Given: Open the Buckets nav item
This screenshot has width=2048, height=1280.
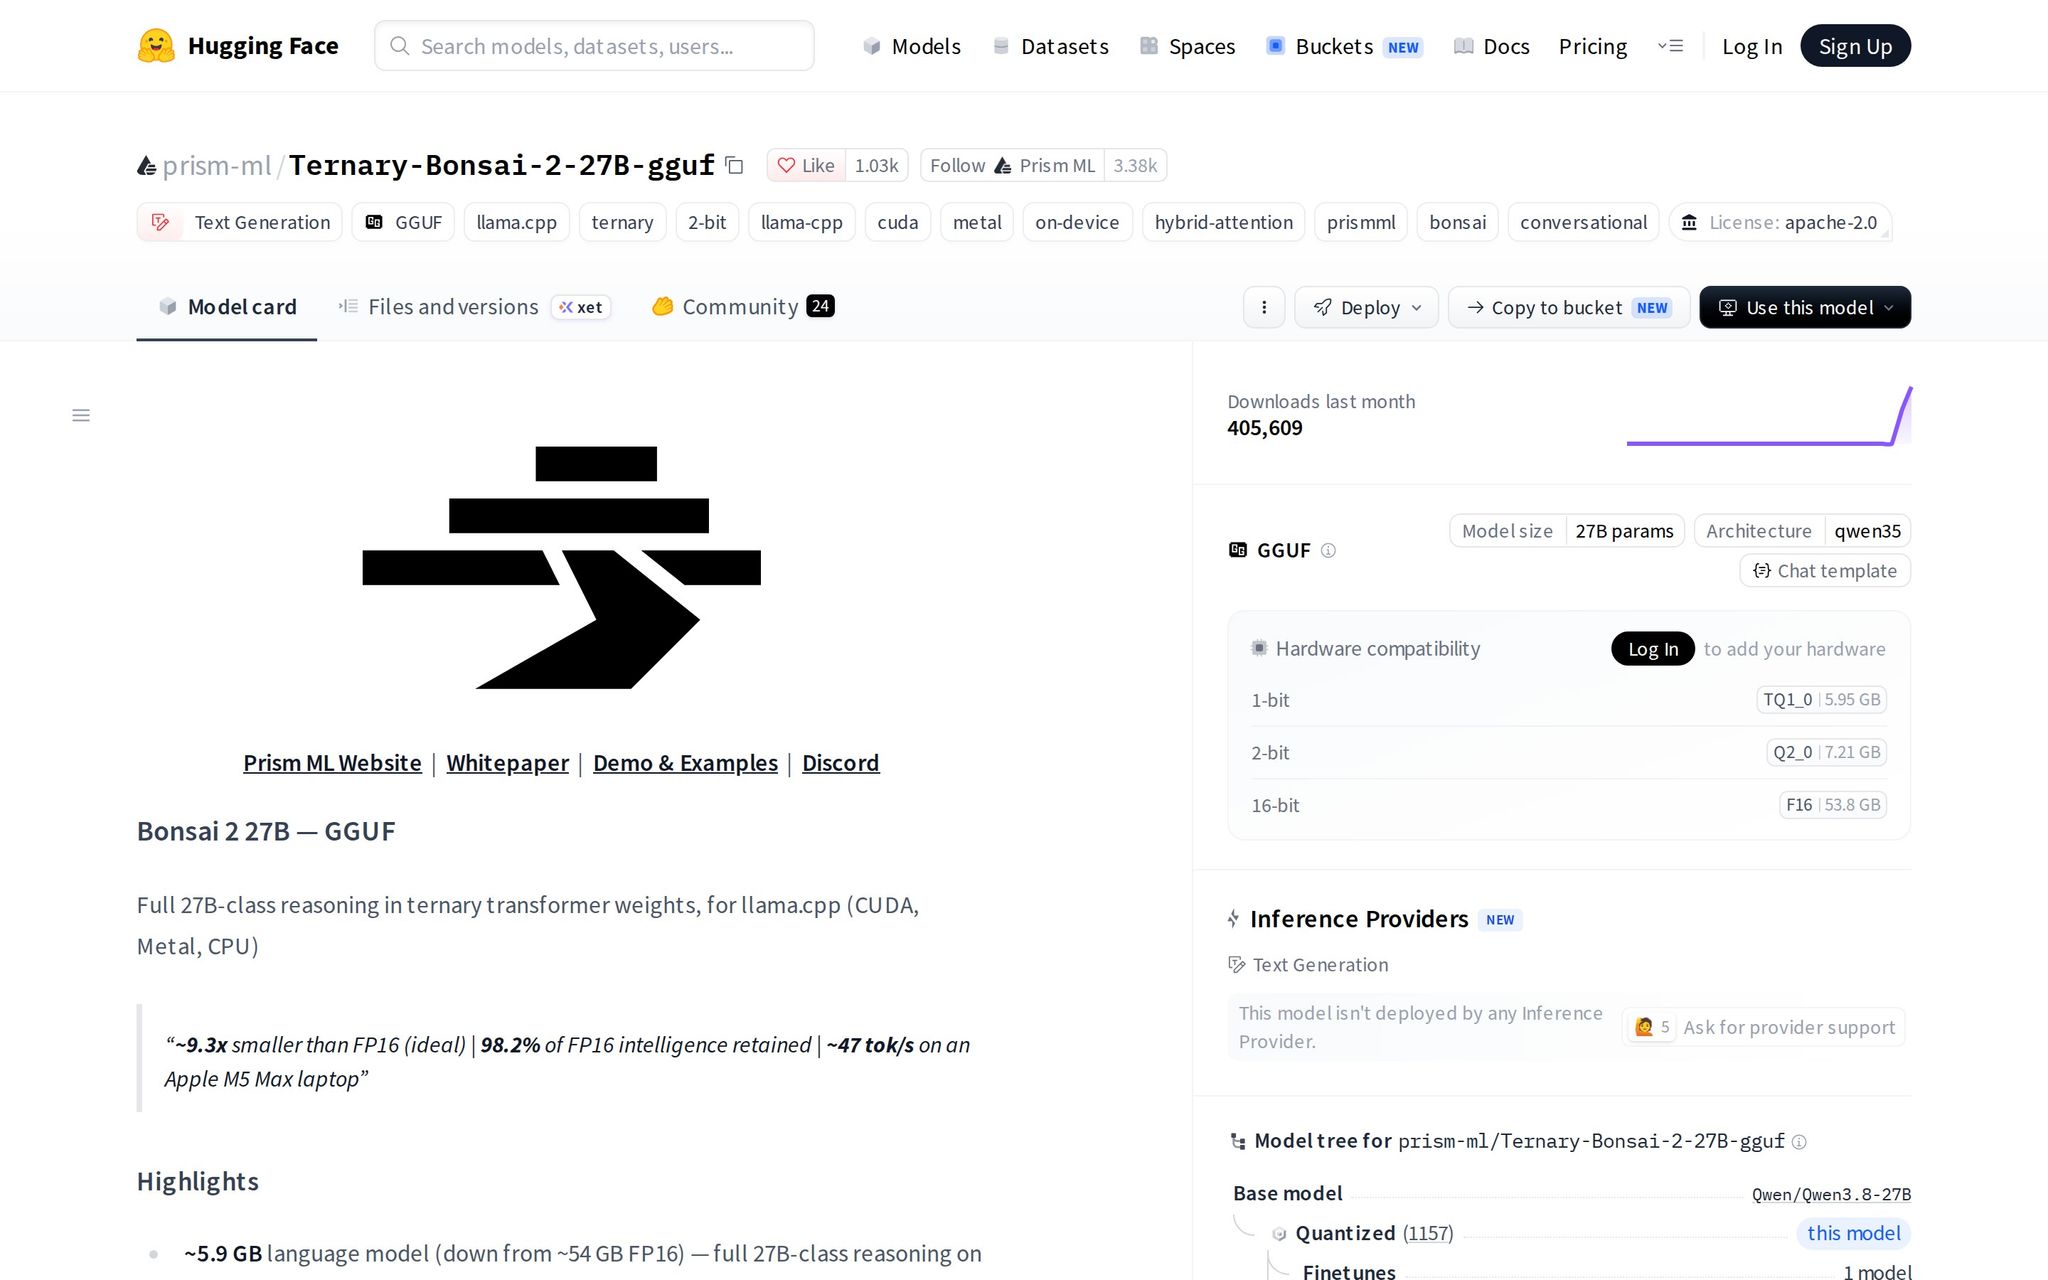Looking at the screenshot, I should [1344, 46].
